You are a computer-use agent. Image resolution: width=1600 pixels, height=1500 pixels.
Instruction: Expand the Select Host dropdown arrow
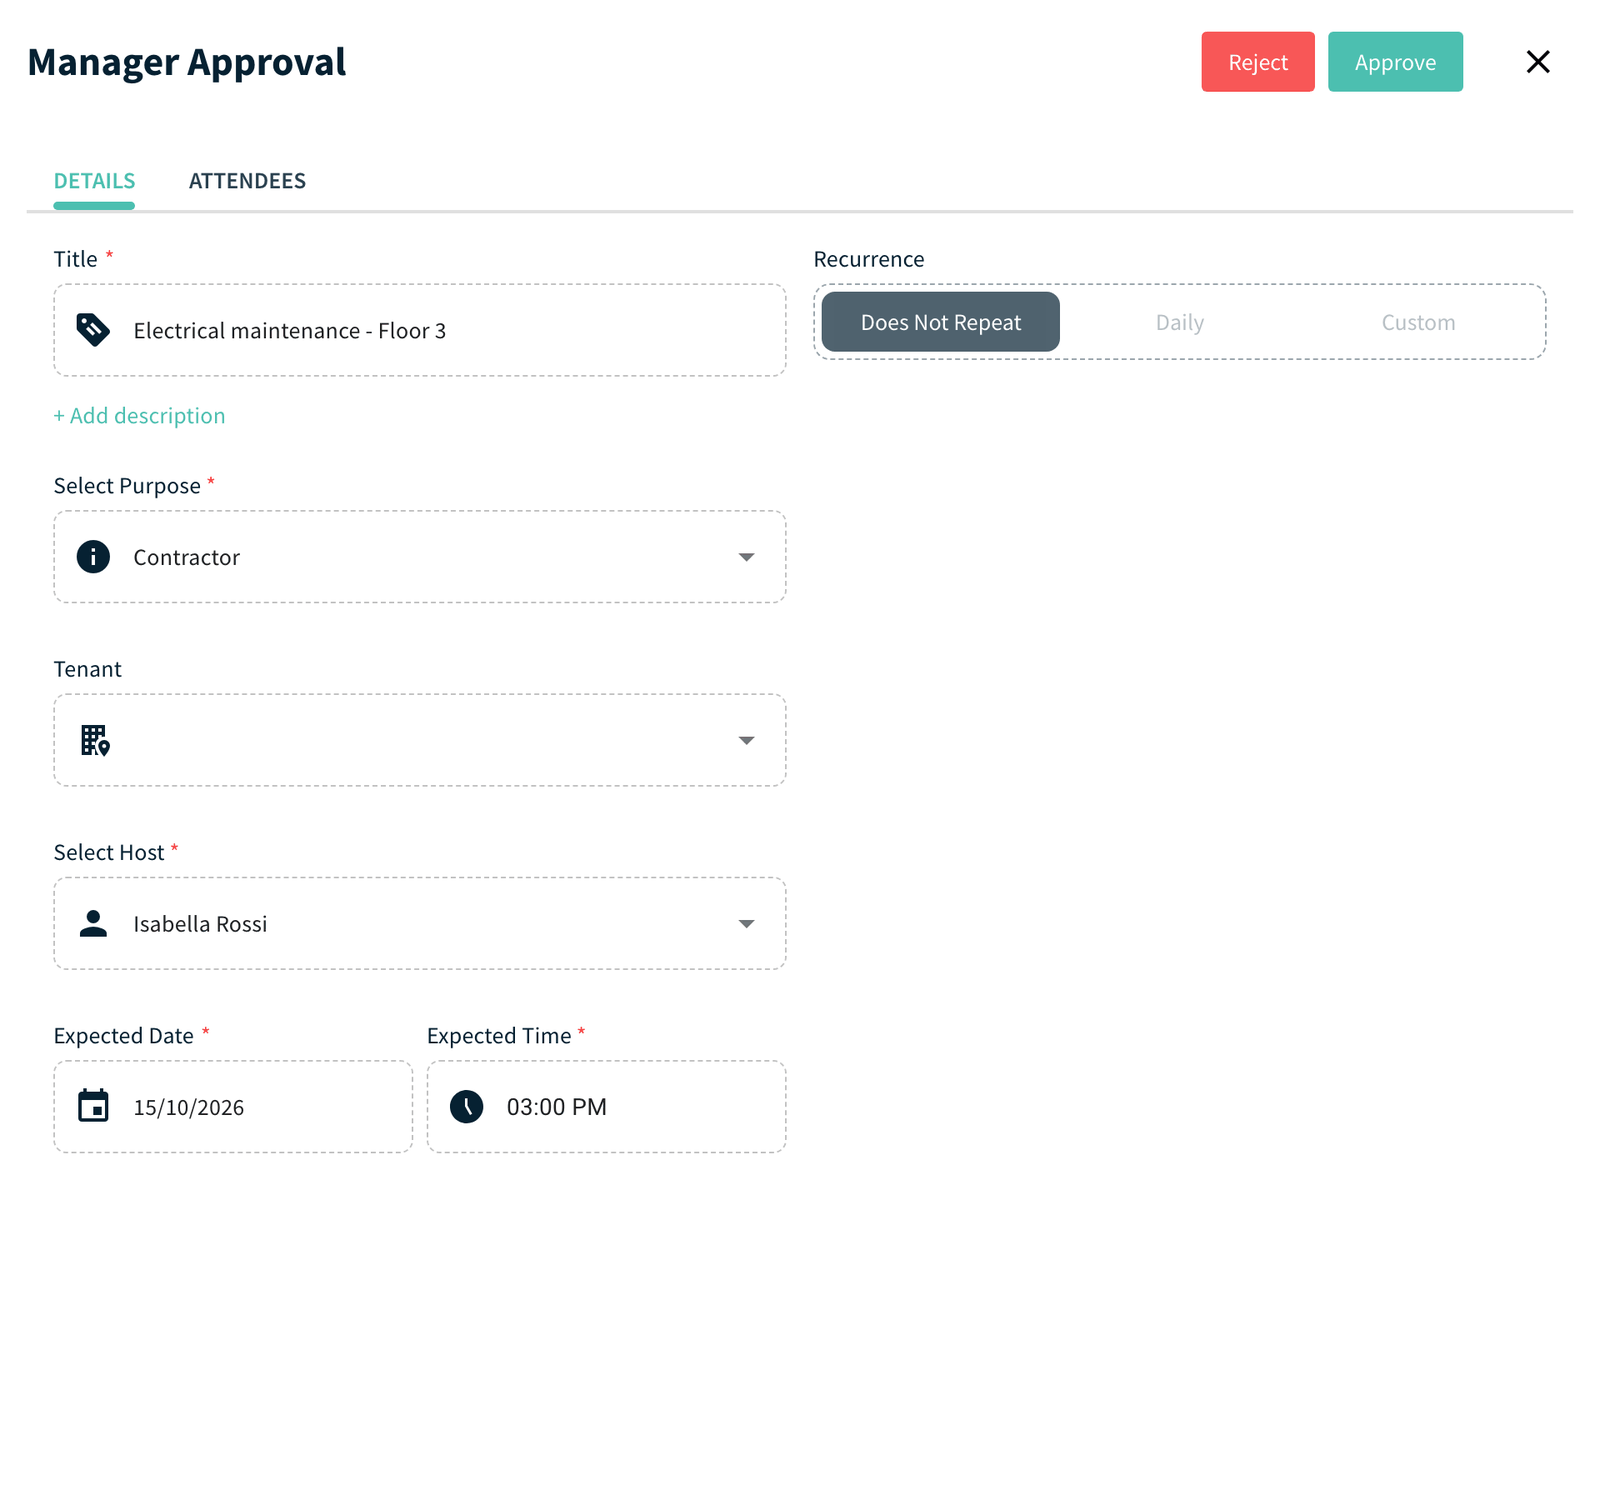746,924
